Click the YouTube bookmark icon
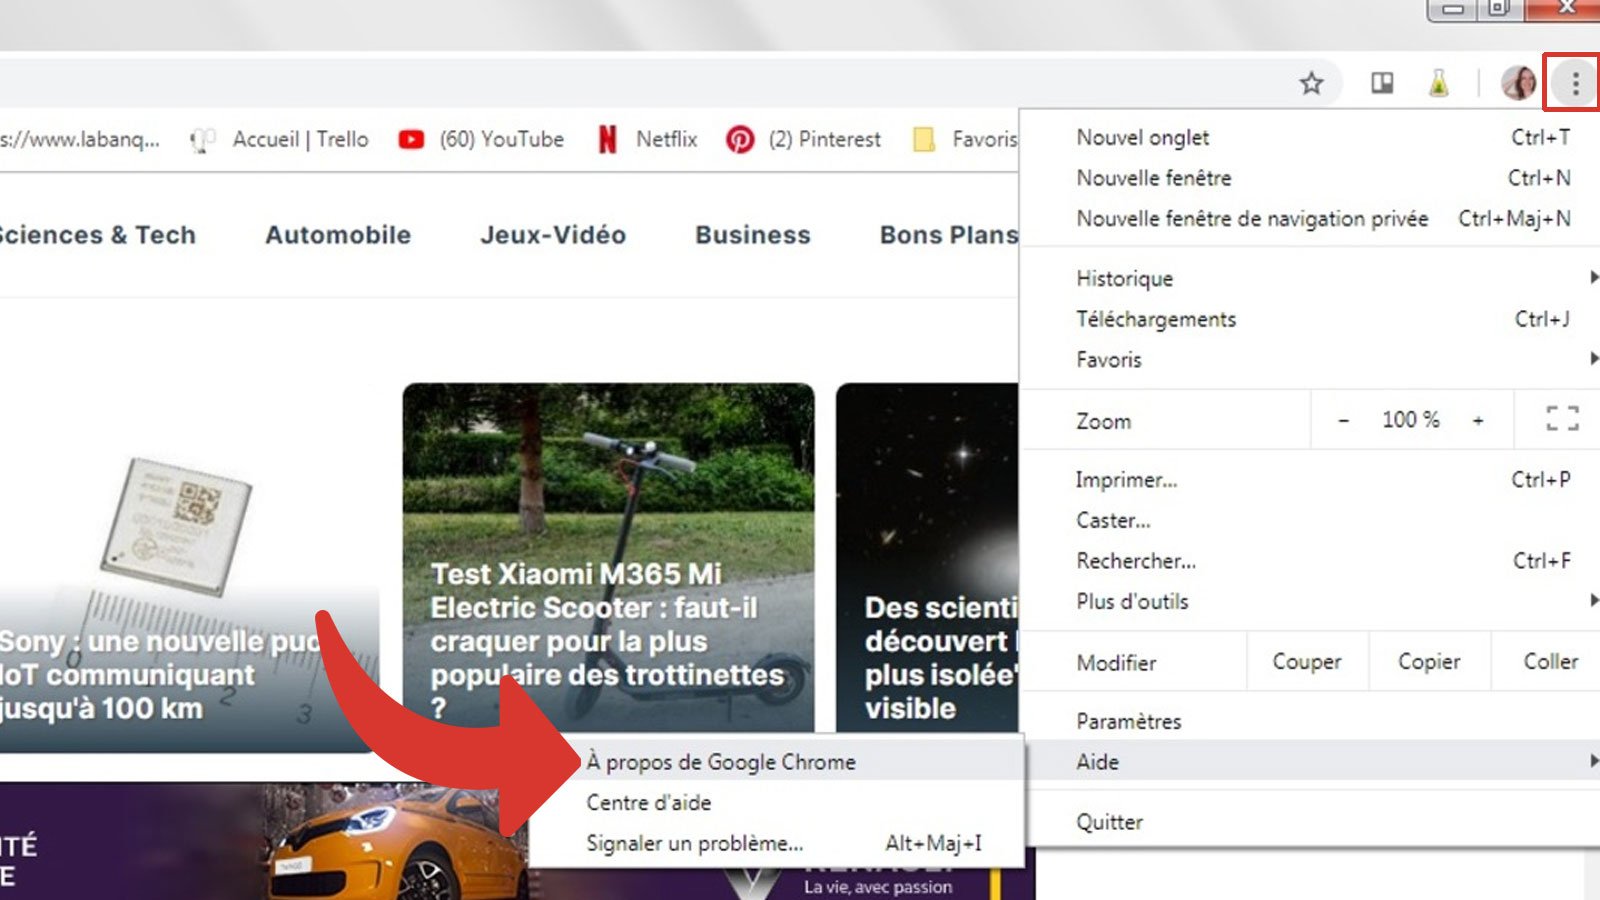Viewport: 1600px width, 900px height. pyautogui.click(x=411, y=139)
